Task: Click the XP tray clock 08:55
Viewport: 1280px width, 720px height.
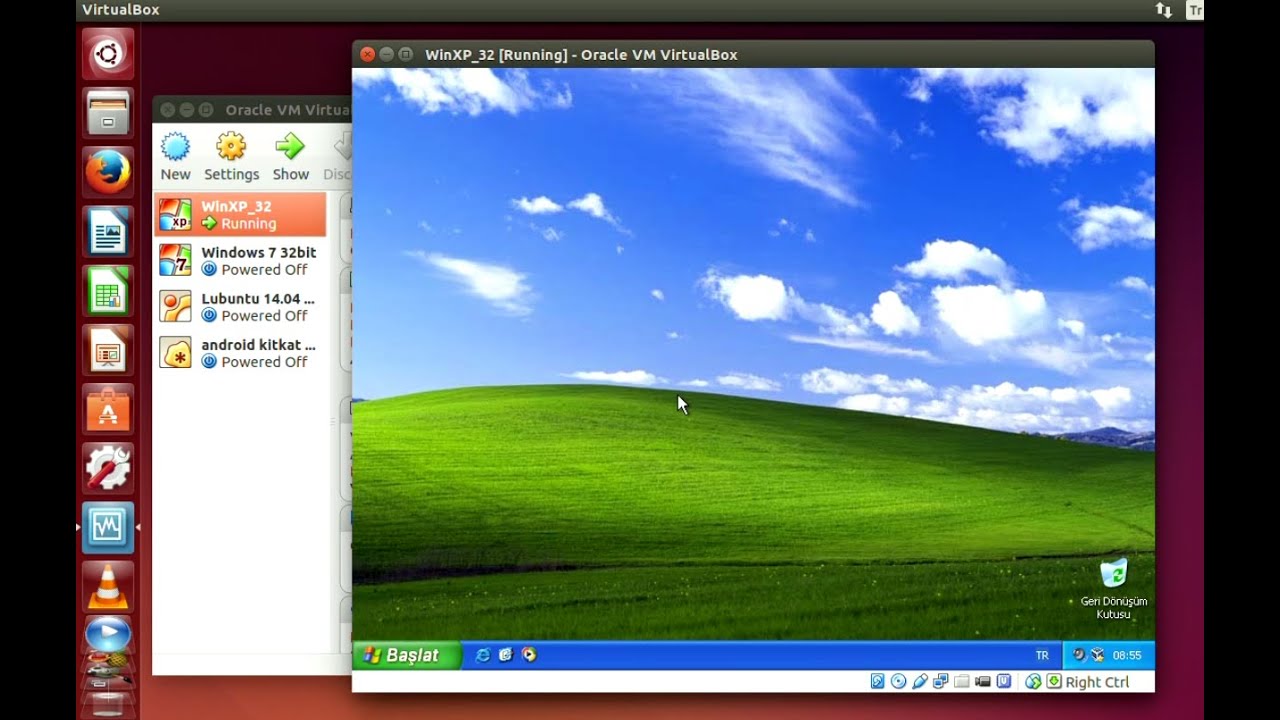Action: pos(1127,656)
